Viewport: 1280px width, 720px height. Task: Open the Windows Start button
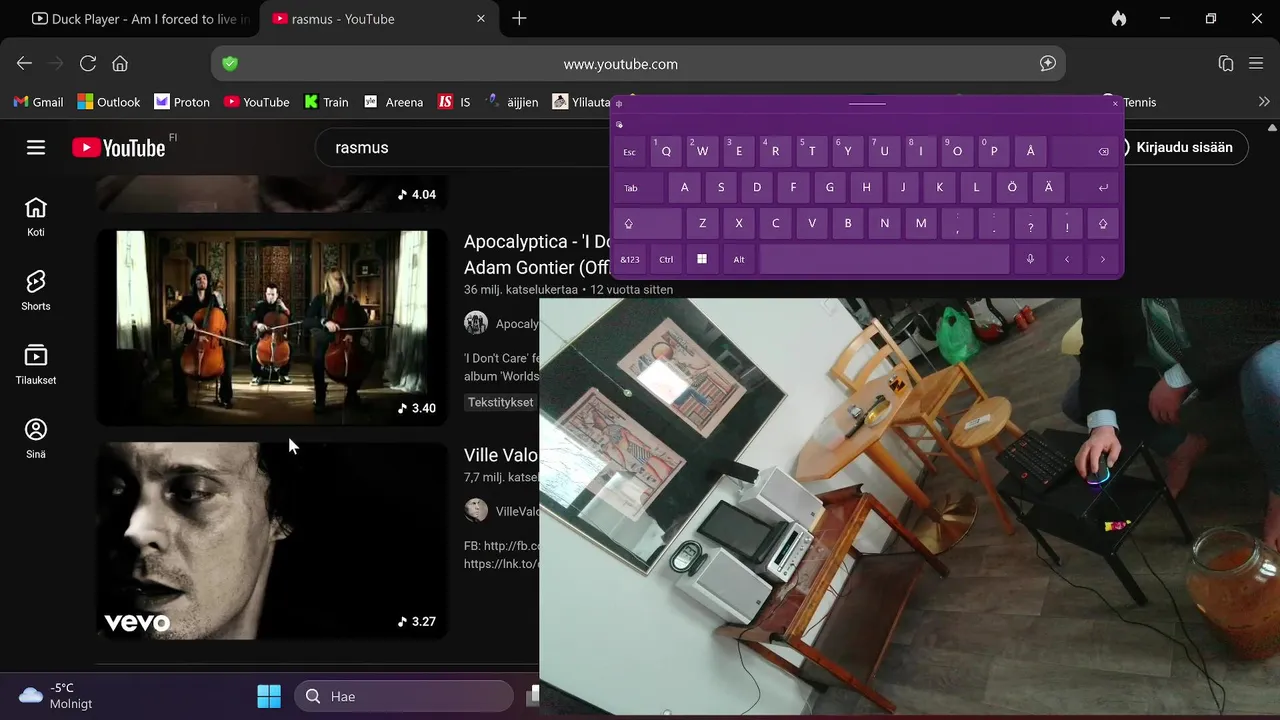tap(269, 696)
